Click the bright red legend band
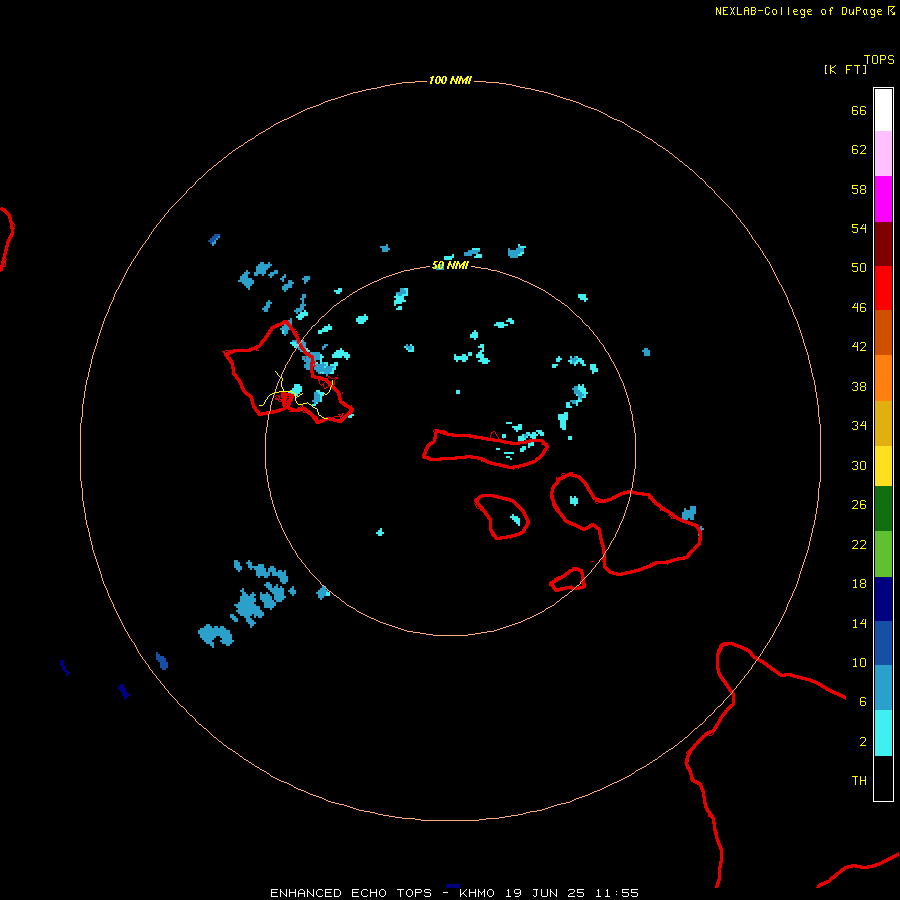The height and width of the screenshot is (900, 900). [x=883, y=288]
